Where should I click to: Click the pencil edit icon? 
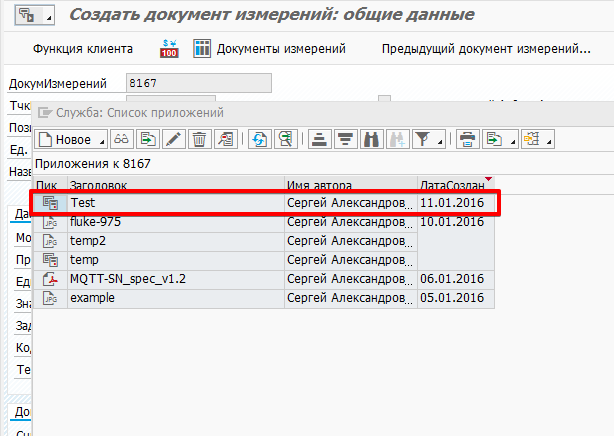[173, 140]
